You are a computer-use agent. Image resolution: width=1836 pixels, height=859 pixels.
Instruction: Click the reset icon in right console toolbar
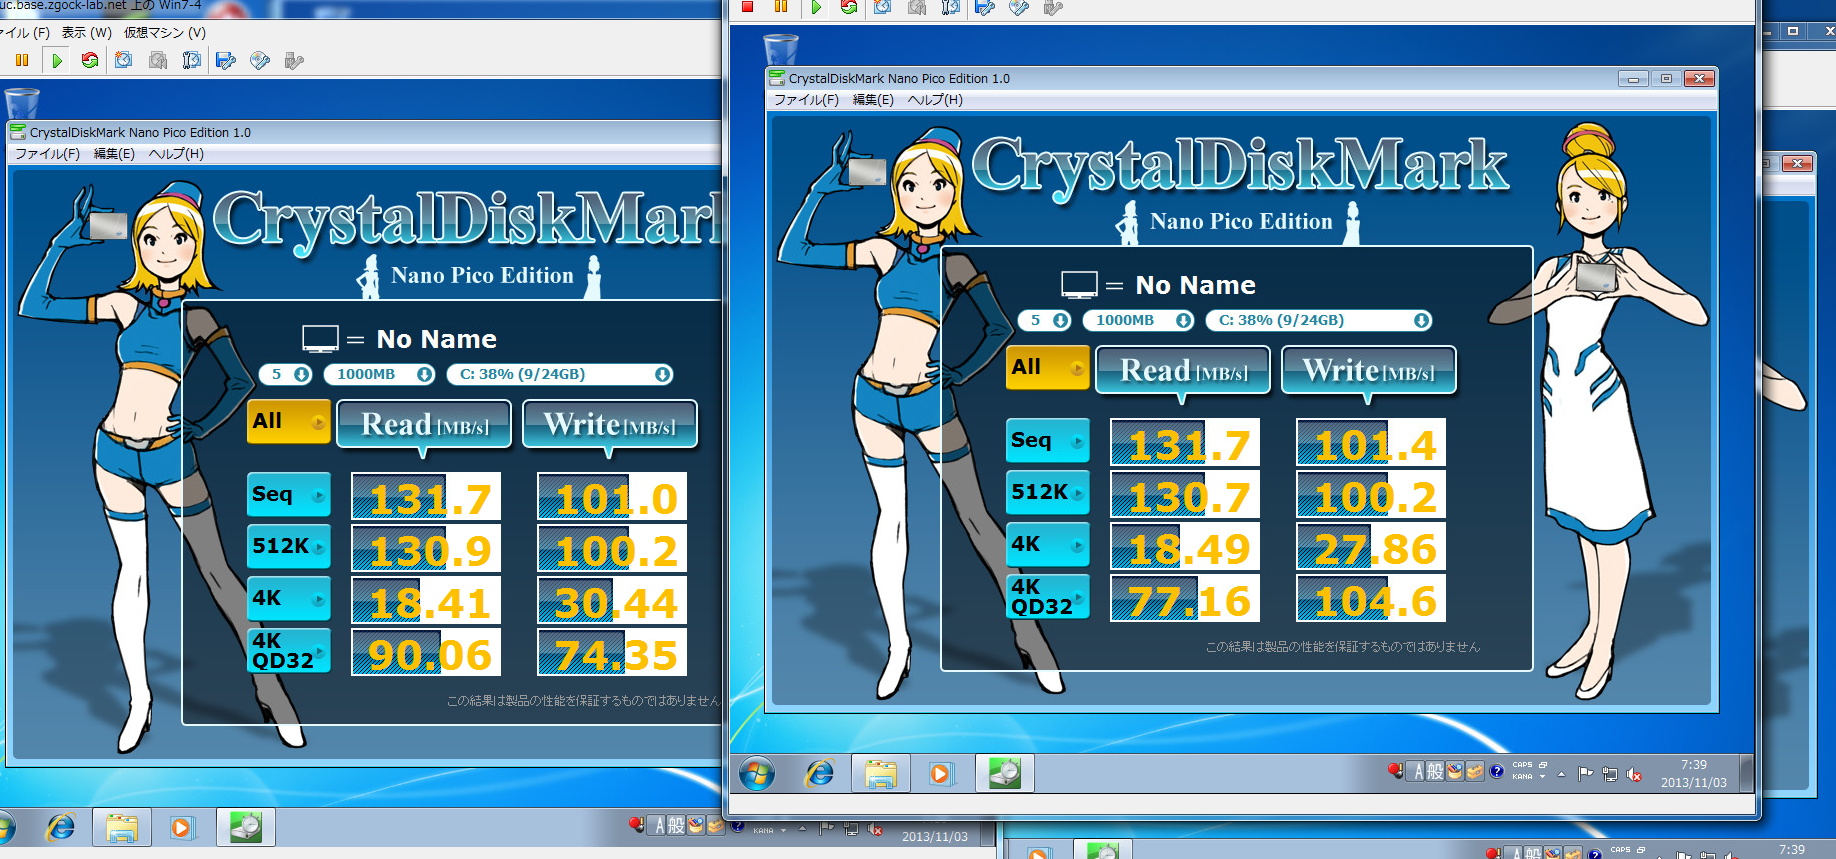(849, 7)
